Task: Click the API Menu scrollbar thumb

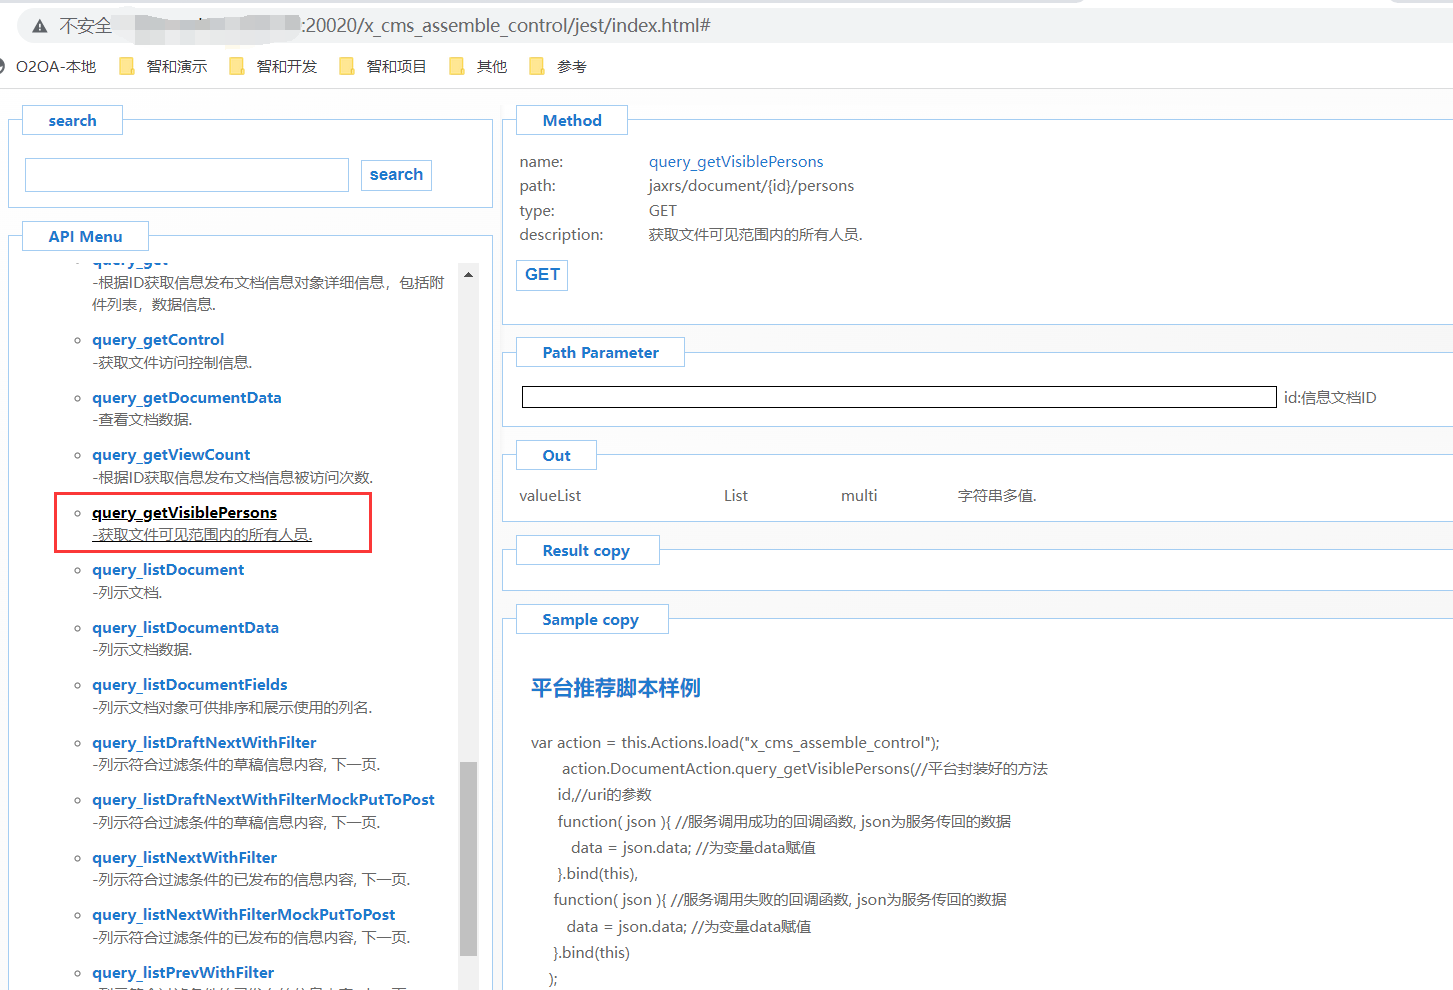Action: point(468,859)
